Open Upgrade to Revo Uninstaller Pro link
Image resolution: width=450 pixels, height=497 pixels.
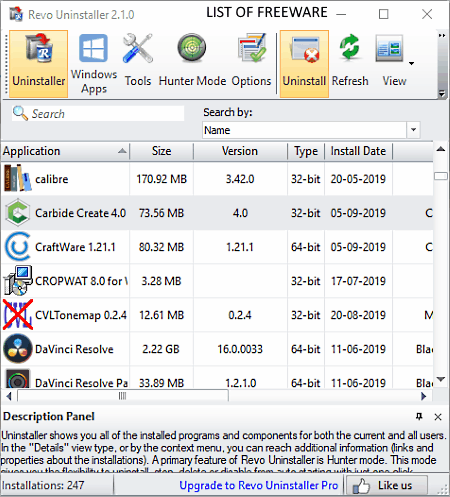click(x=259, y=485)
